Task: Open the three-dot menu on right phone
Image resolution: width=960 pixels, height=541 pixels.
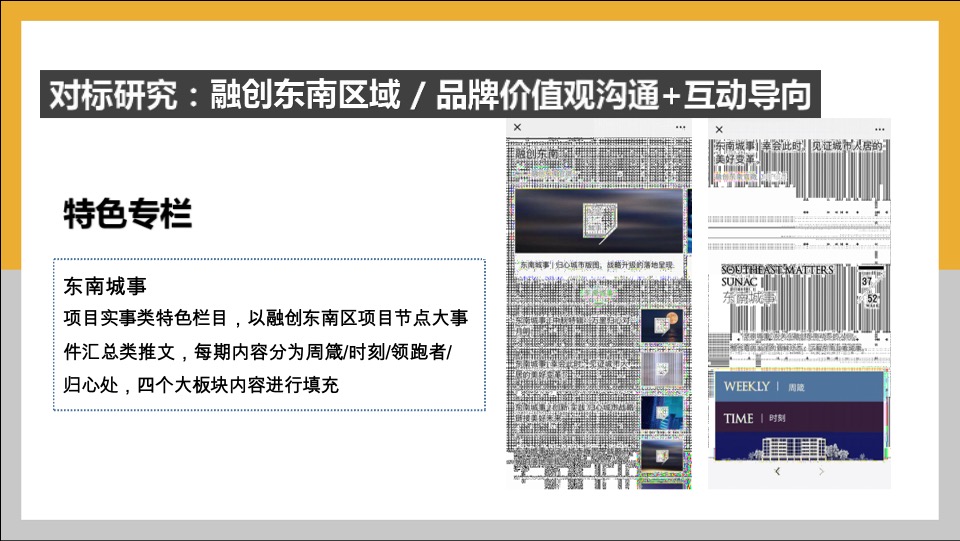Action: point(880,130)
